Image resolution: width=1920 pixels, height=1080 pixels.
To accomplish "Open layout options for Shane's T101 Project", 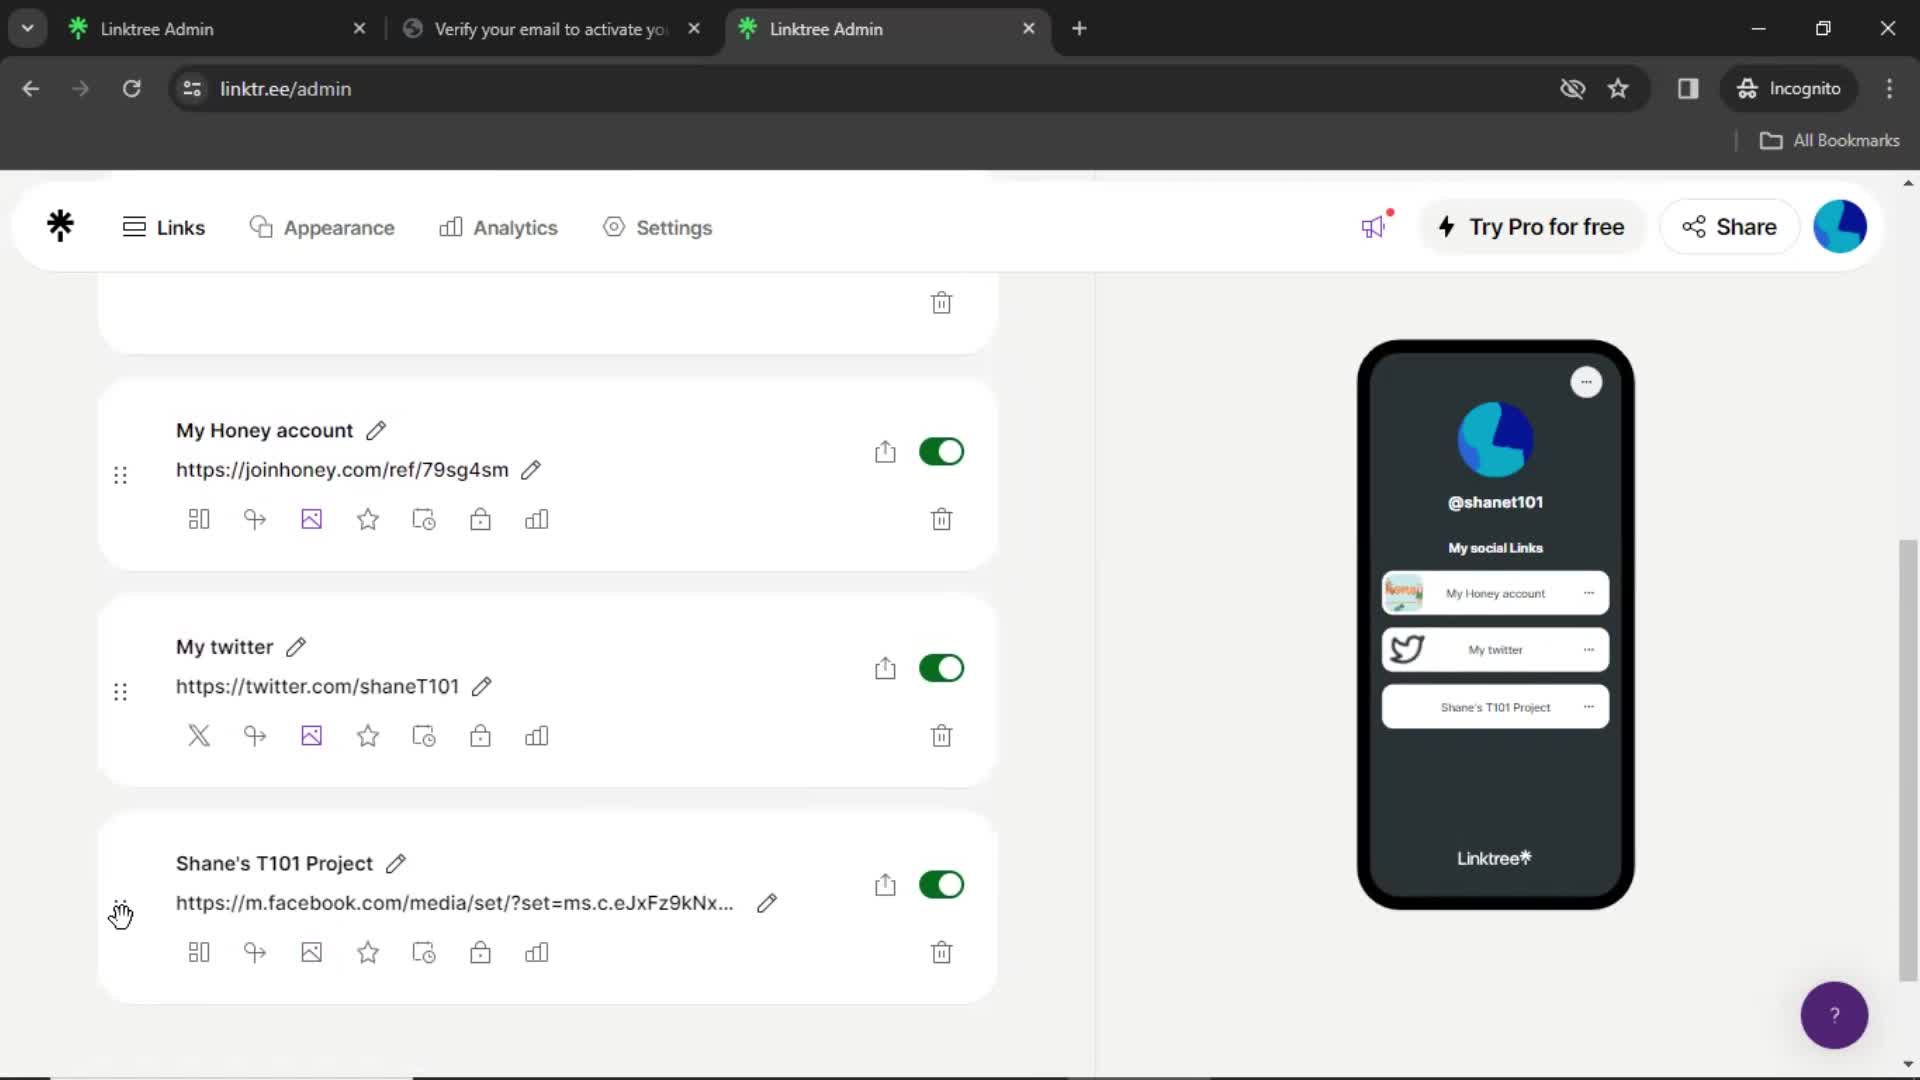I will (199, 952).
